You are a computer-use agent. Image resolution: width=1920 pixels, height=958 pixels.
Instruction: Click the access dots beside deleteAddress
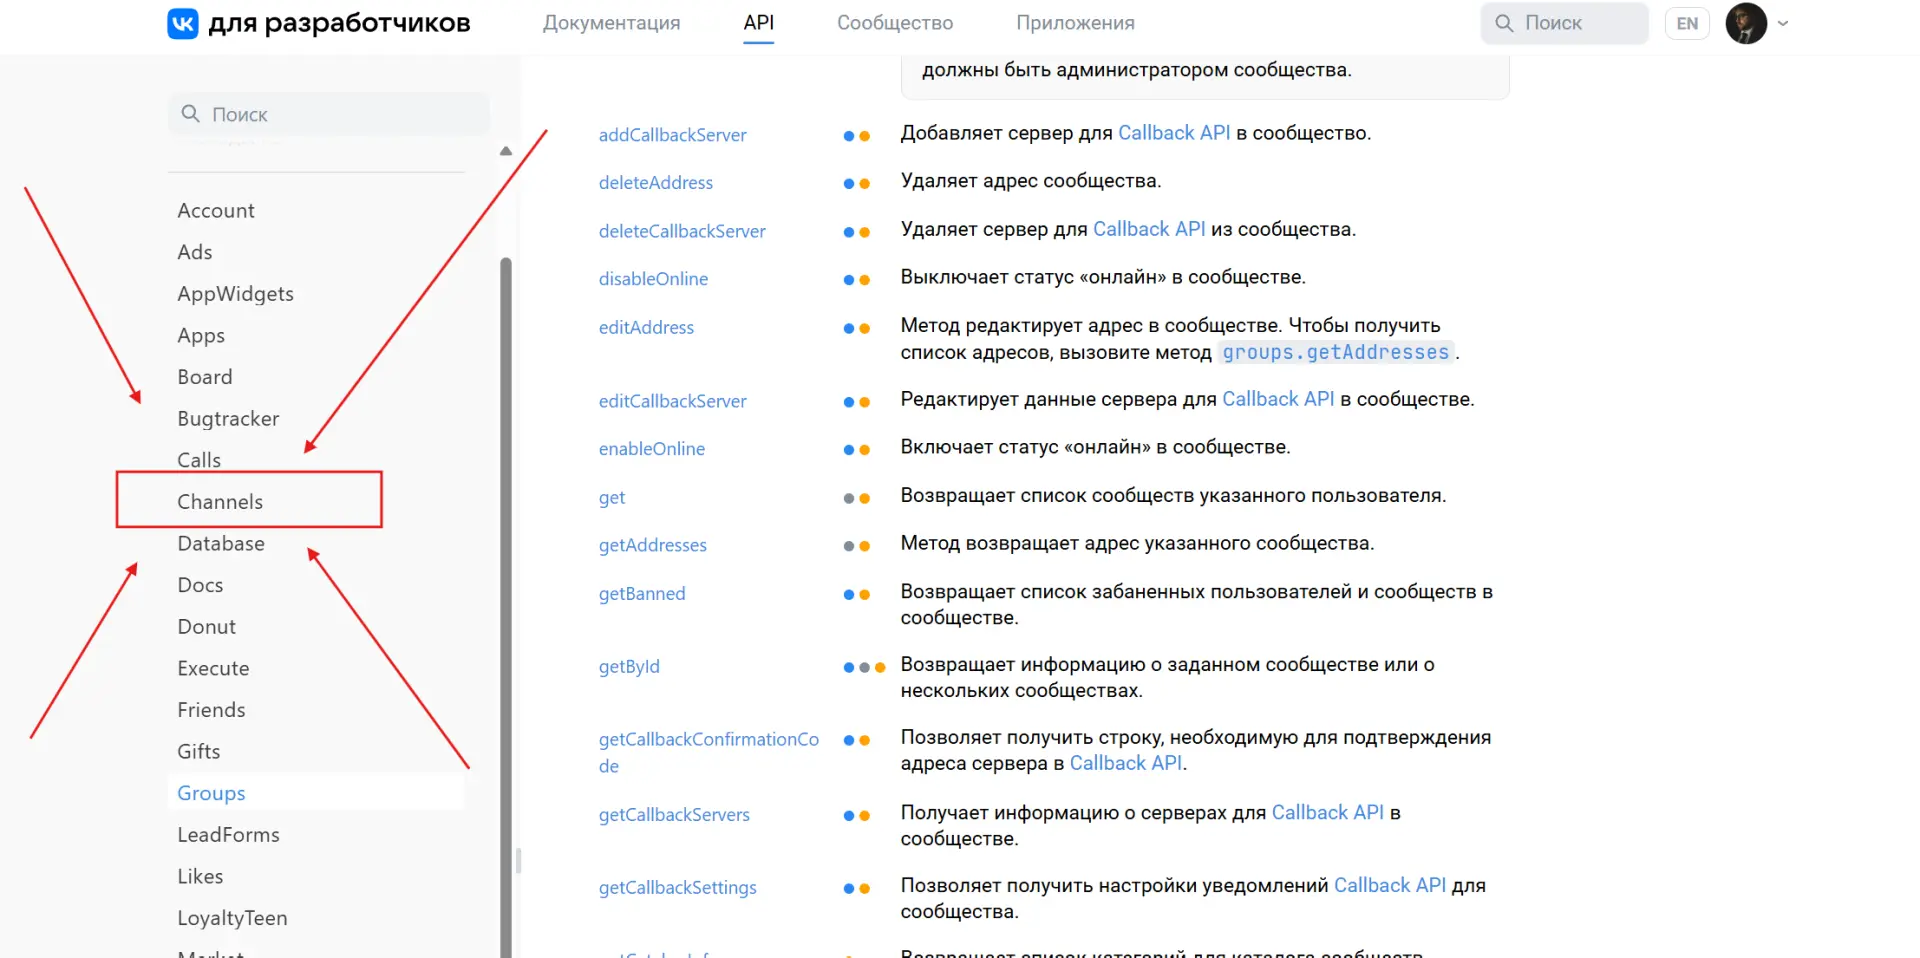pyautogui.click(x=856, y=184)
